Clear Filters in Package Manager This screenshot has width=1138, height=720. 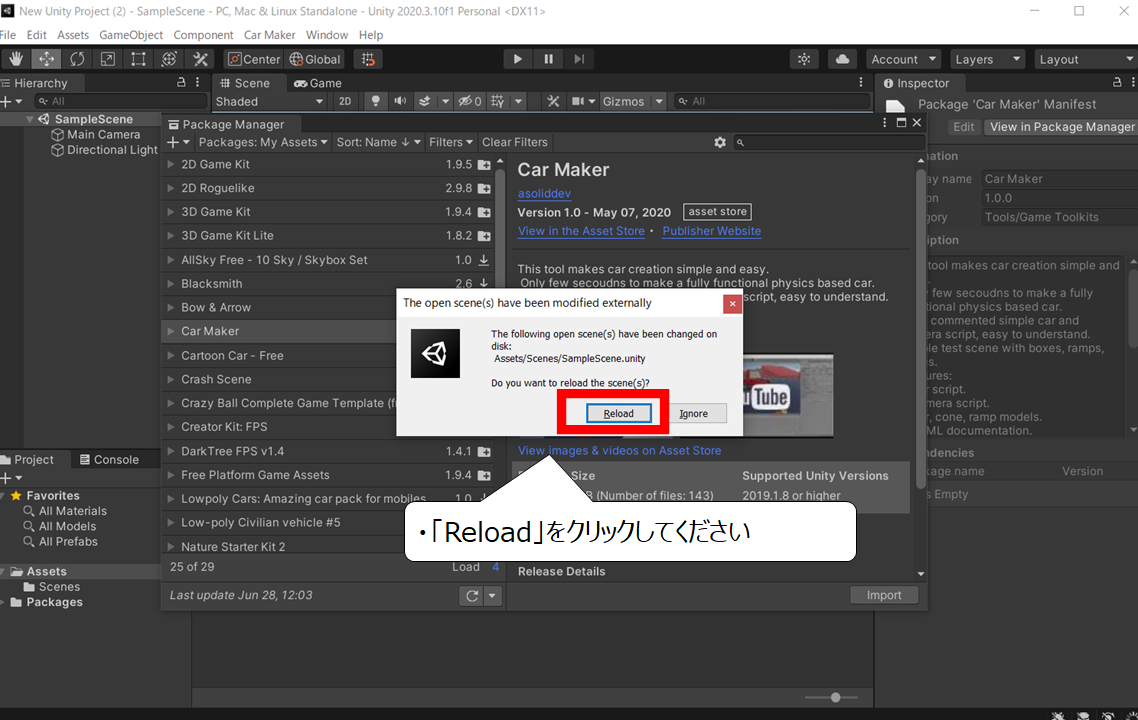pyautogui.click(x=515, y=142)
